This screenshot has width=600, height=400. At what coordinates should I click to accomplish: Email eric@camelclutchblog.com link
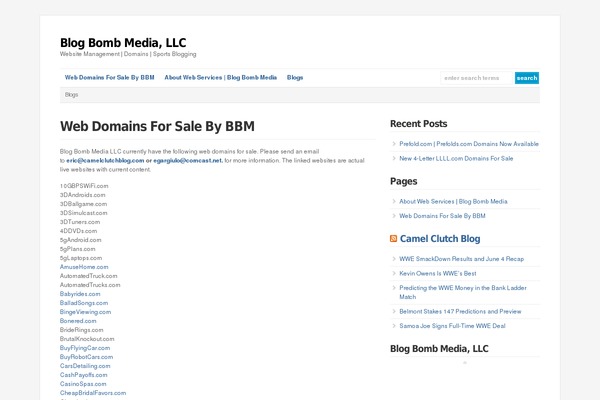pos(105,161)
